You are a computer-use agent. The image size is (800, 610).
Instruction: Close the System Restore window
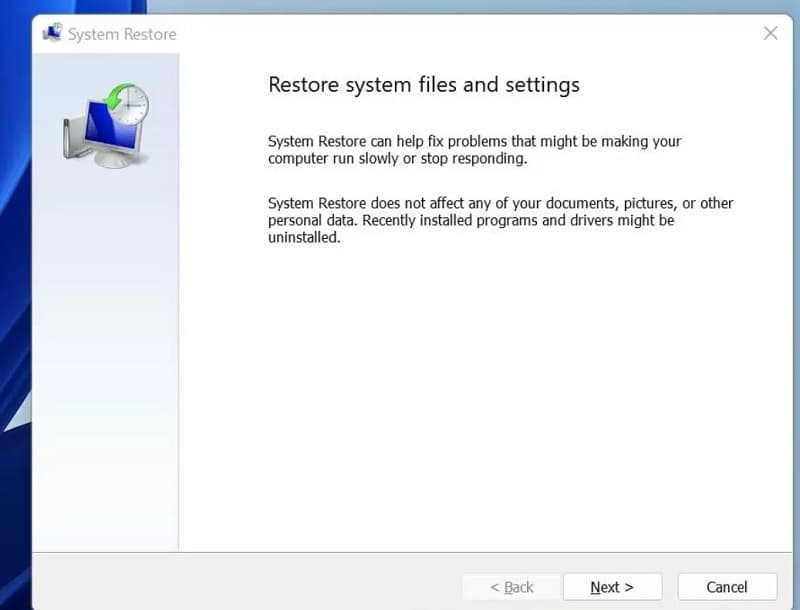(x=770, y=33)
